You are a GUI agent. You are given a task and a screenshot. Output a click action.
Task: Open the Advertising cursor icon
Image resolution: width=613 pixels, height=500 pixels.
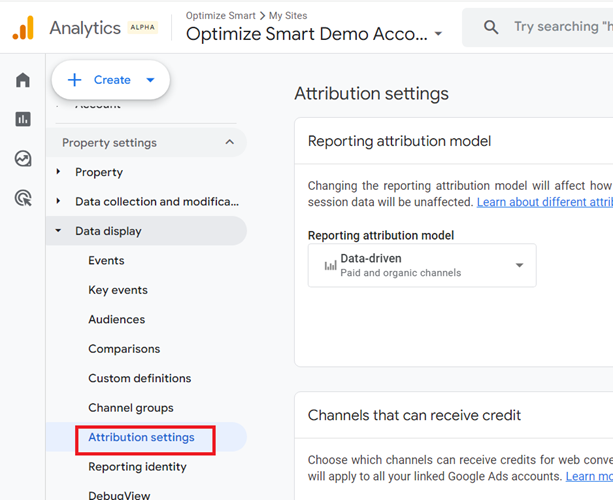pyautogui.click(x=23, y=198)
